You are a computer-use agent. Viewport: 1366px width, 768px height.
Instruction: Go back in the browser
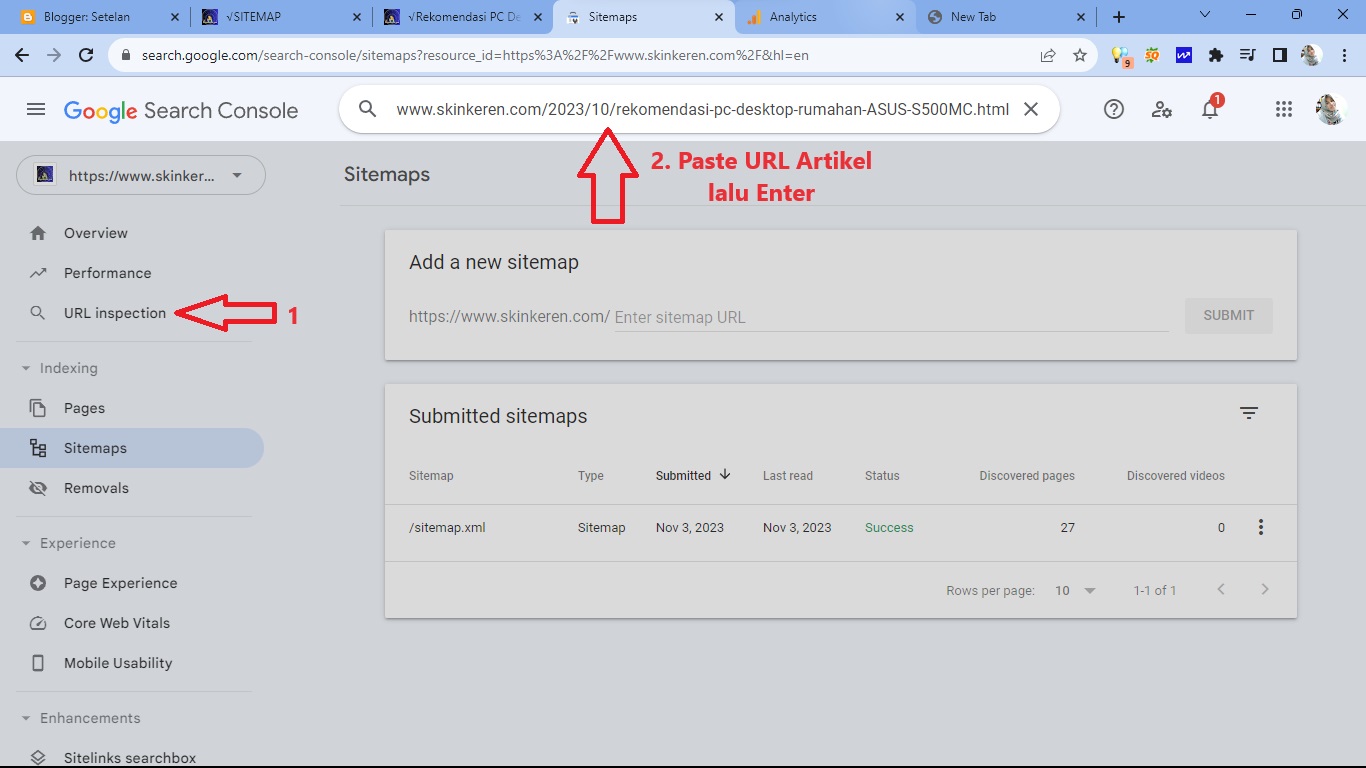click(x=22, y=56)
